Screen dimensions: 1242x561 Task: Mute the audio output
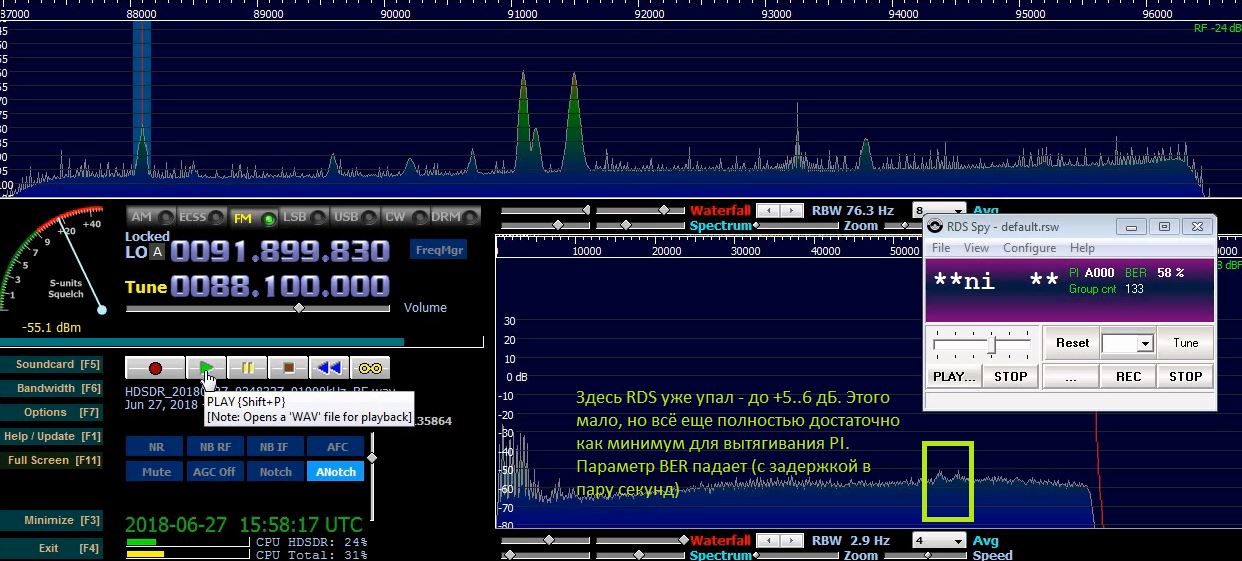155,472
